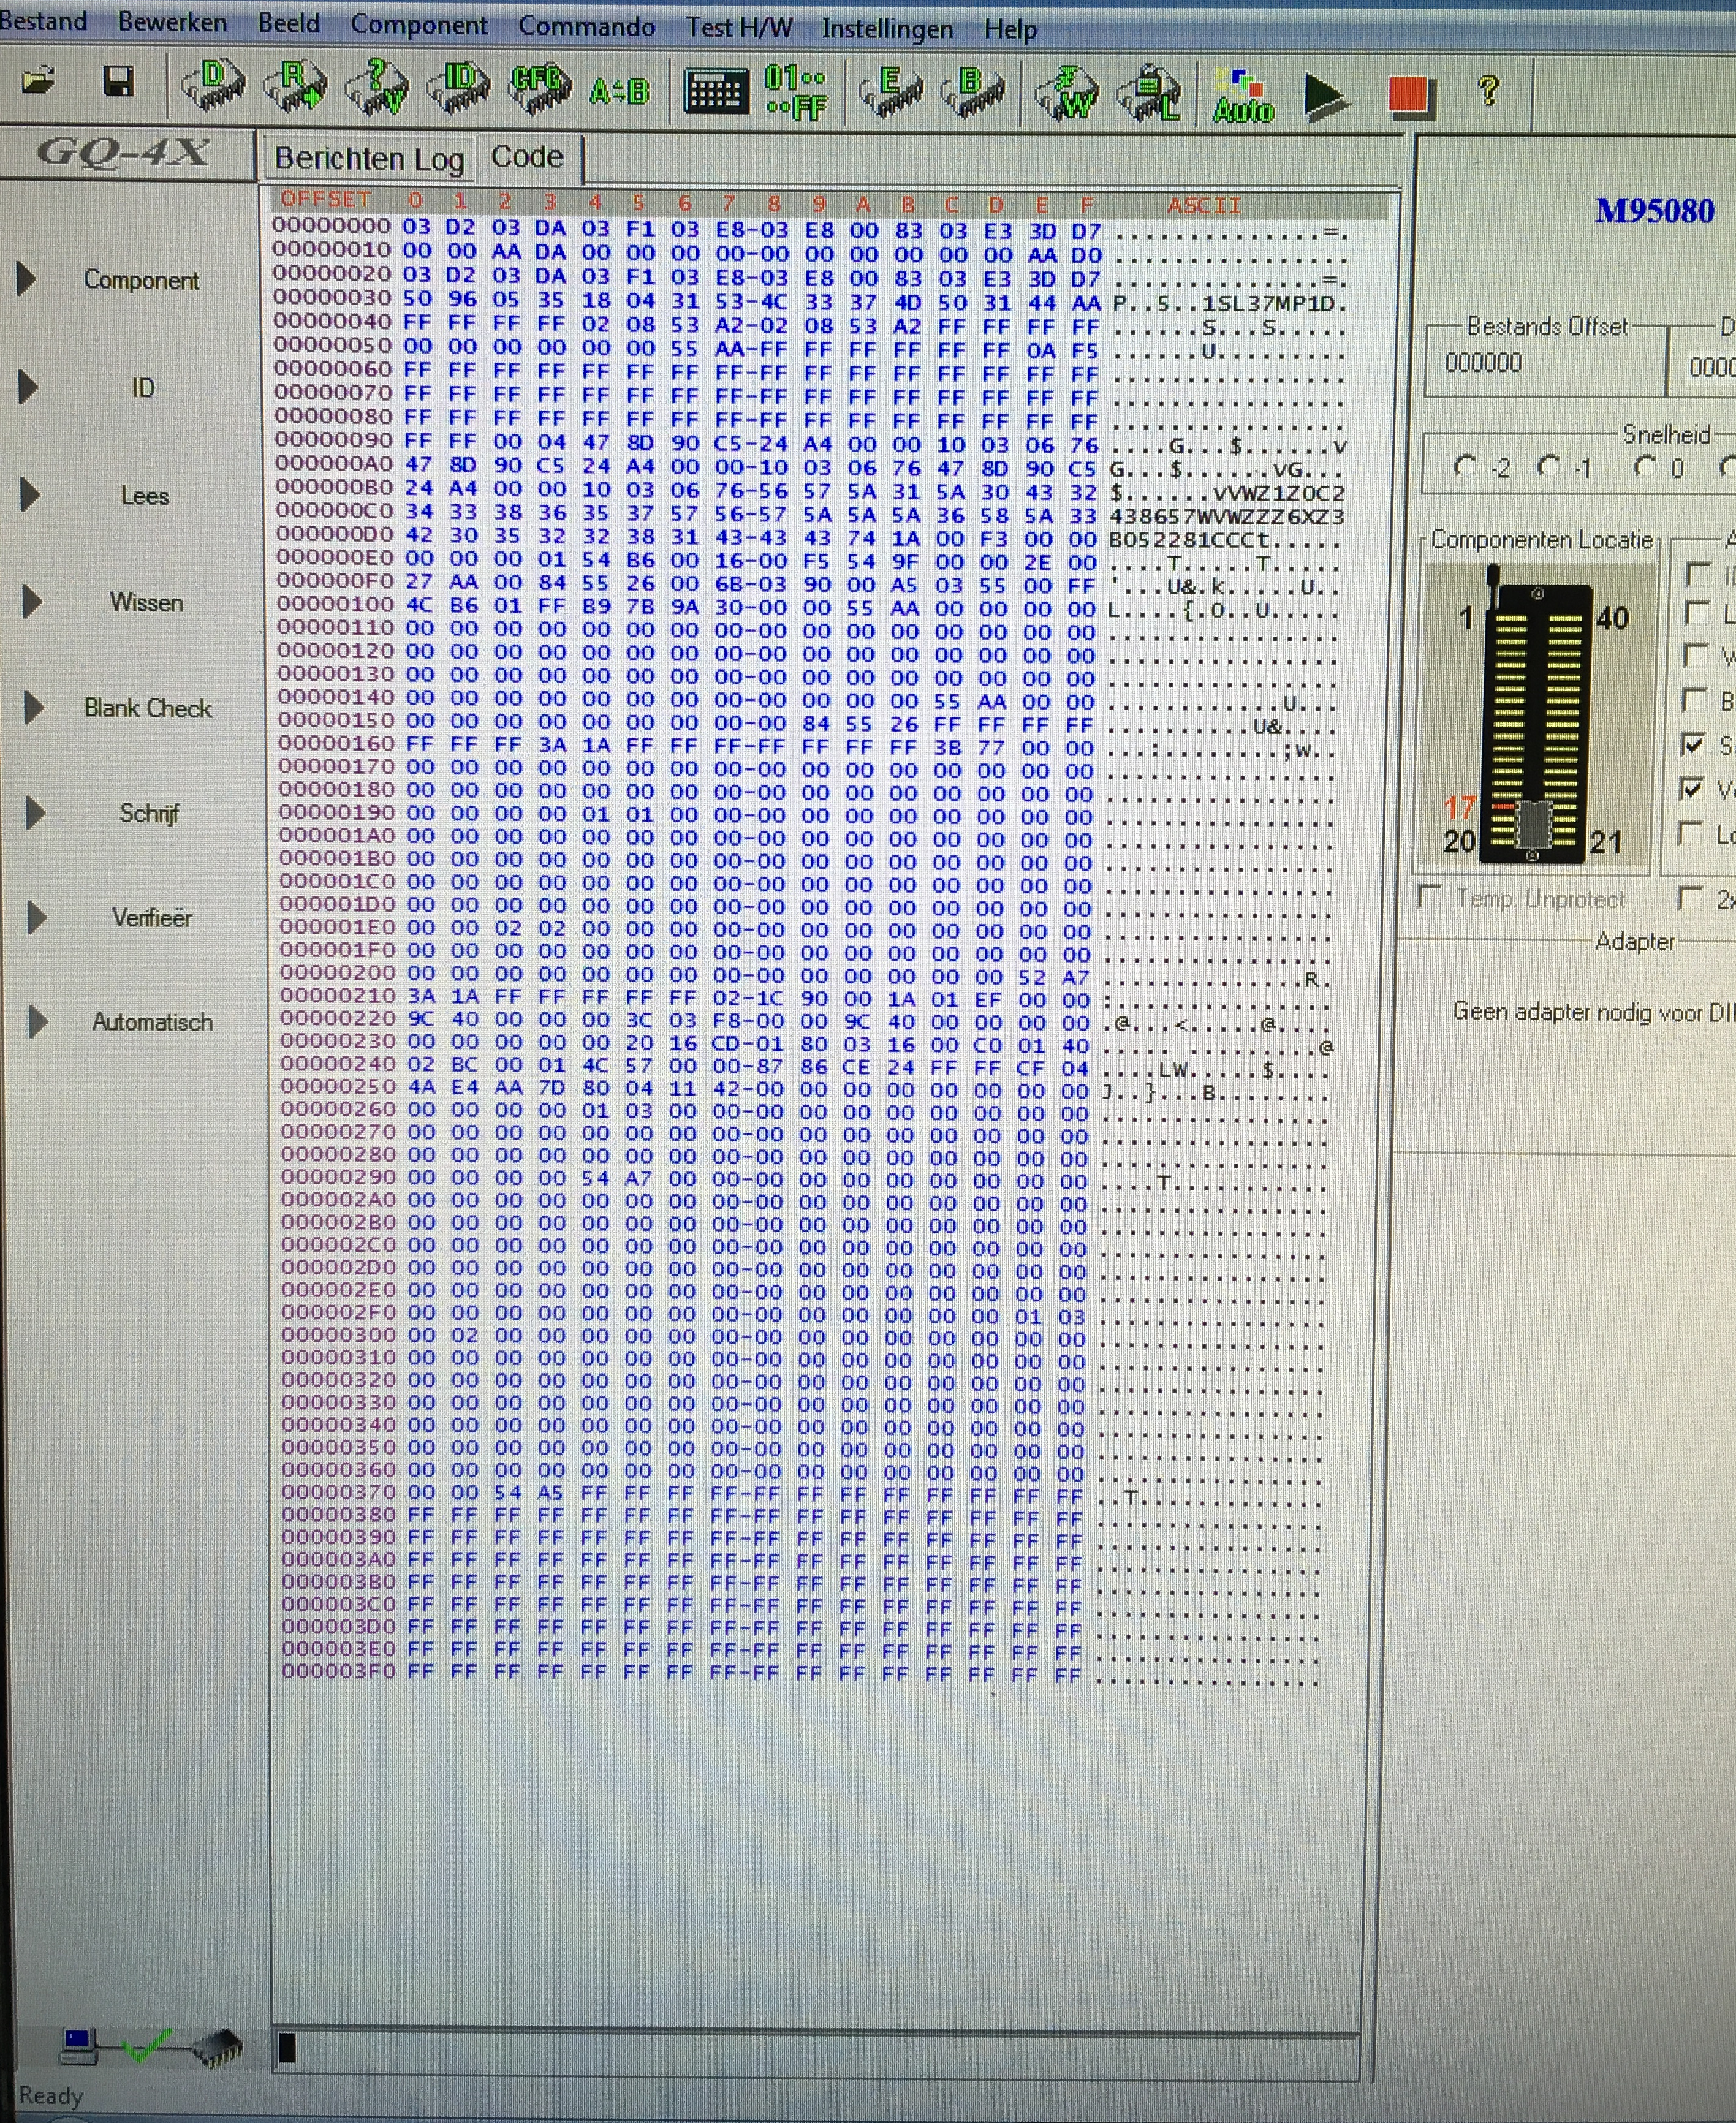
Task: Click the select device 'D' chip icon
Action: point(213,87)
